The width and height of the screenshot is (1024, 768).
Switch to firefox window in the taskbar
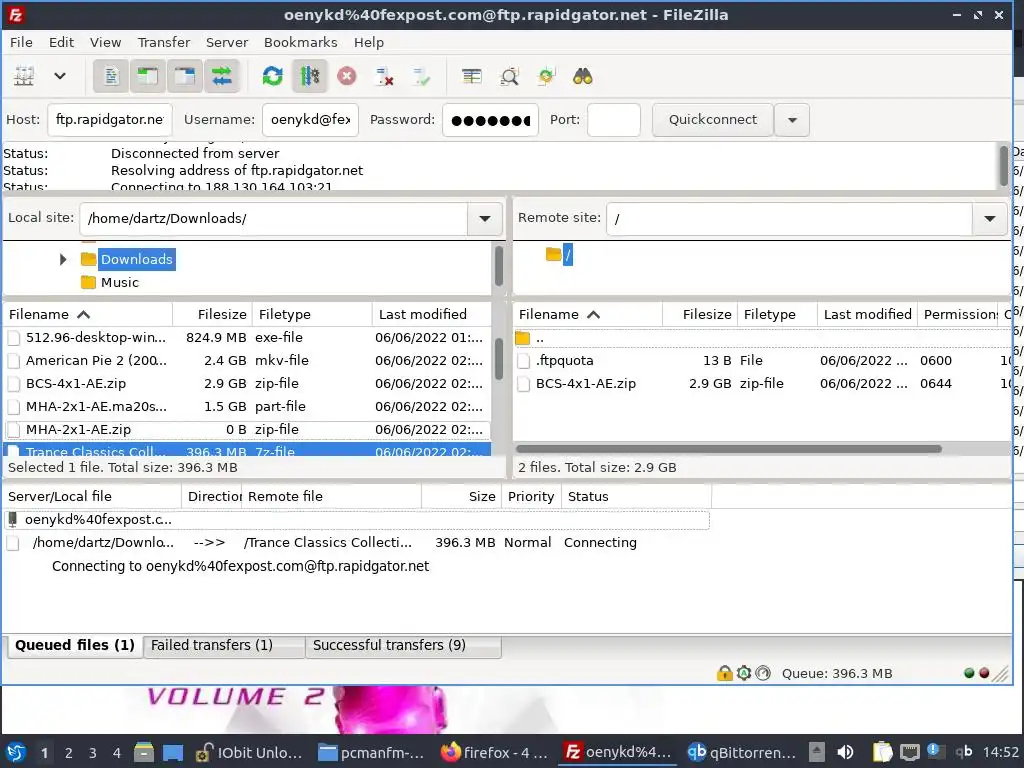point(494,752)
